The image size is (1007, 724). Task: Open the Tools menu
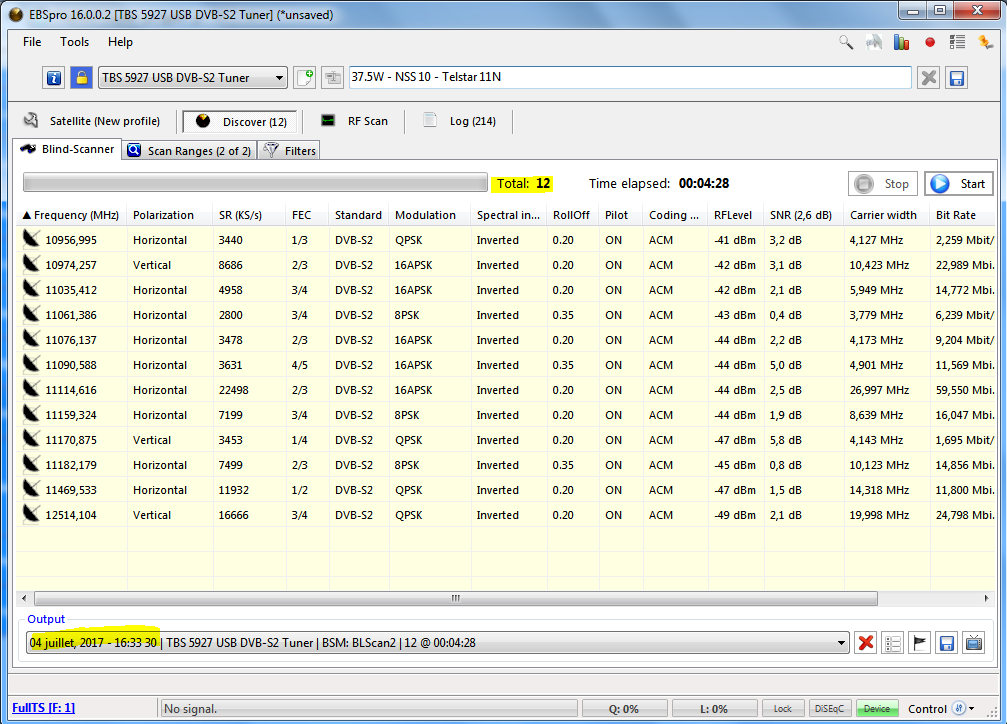(74, 42)
